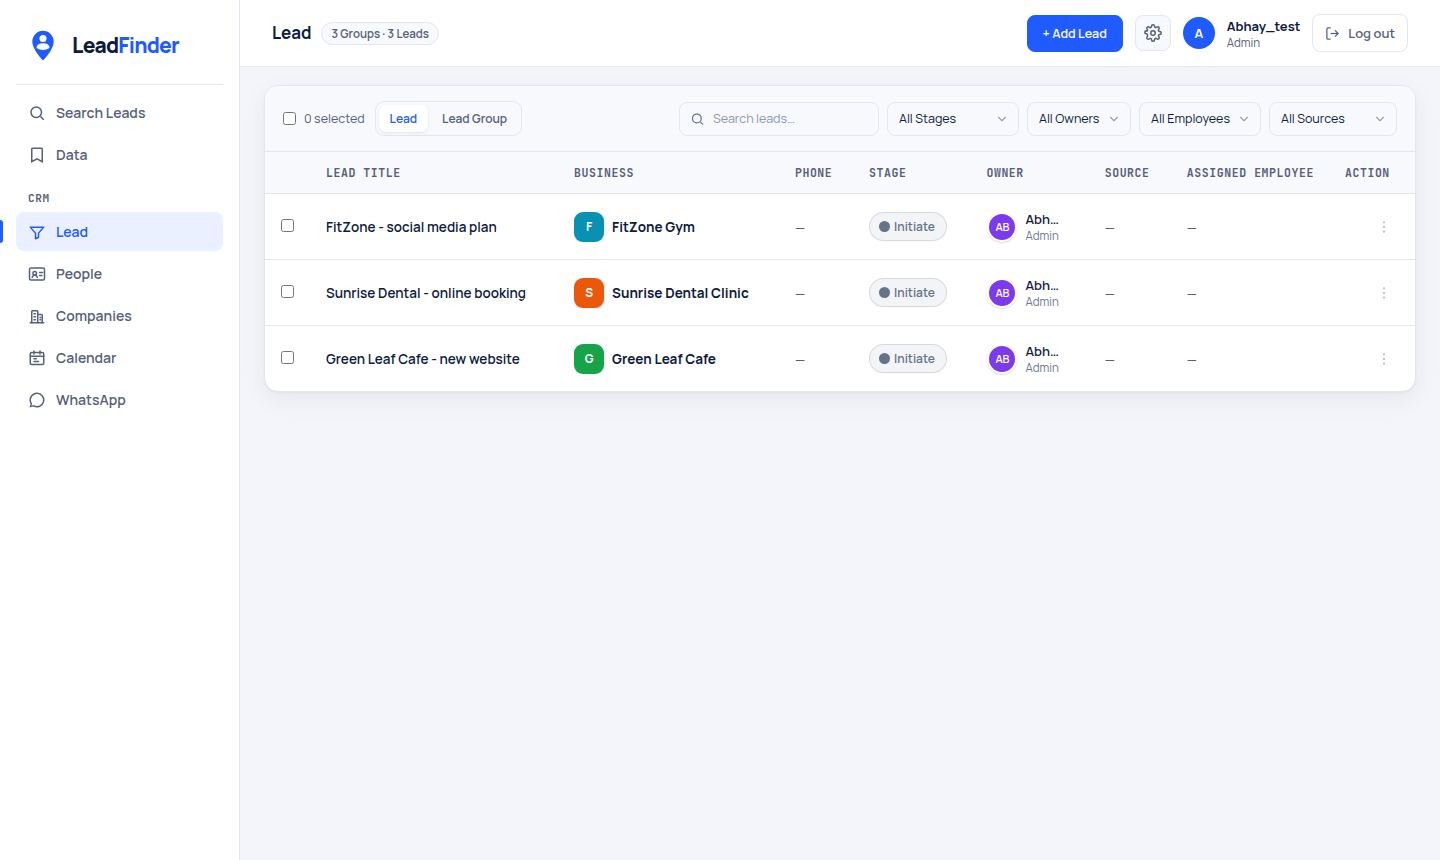Image resolution: width=1440 pixels, height=860 pixels.
Task: Open WhatsApp in the sidebar
Action: coord(120,400)
